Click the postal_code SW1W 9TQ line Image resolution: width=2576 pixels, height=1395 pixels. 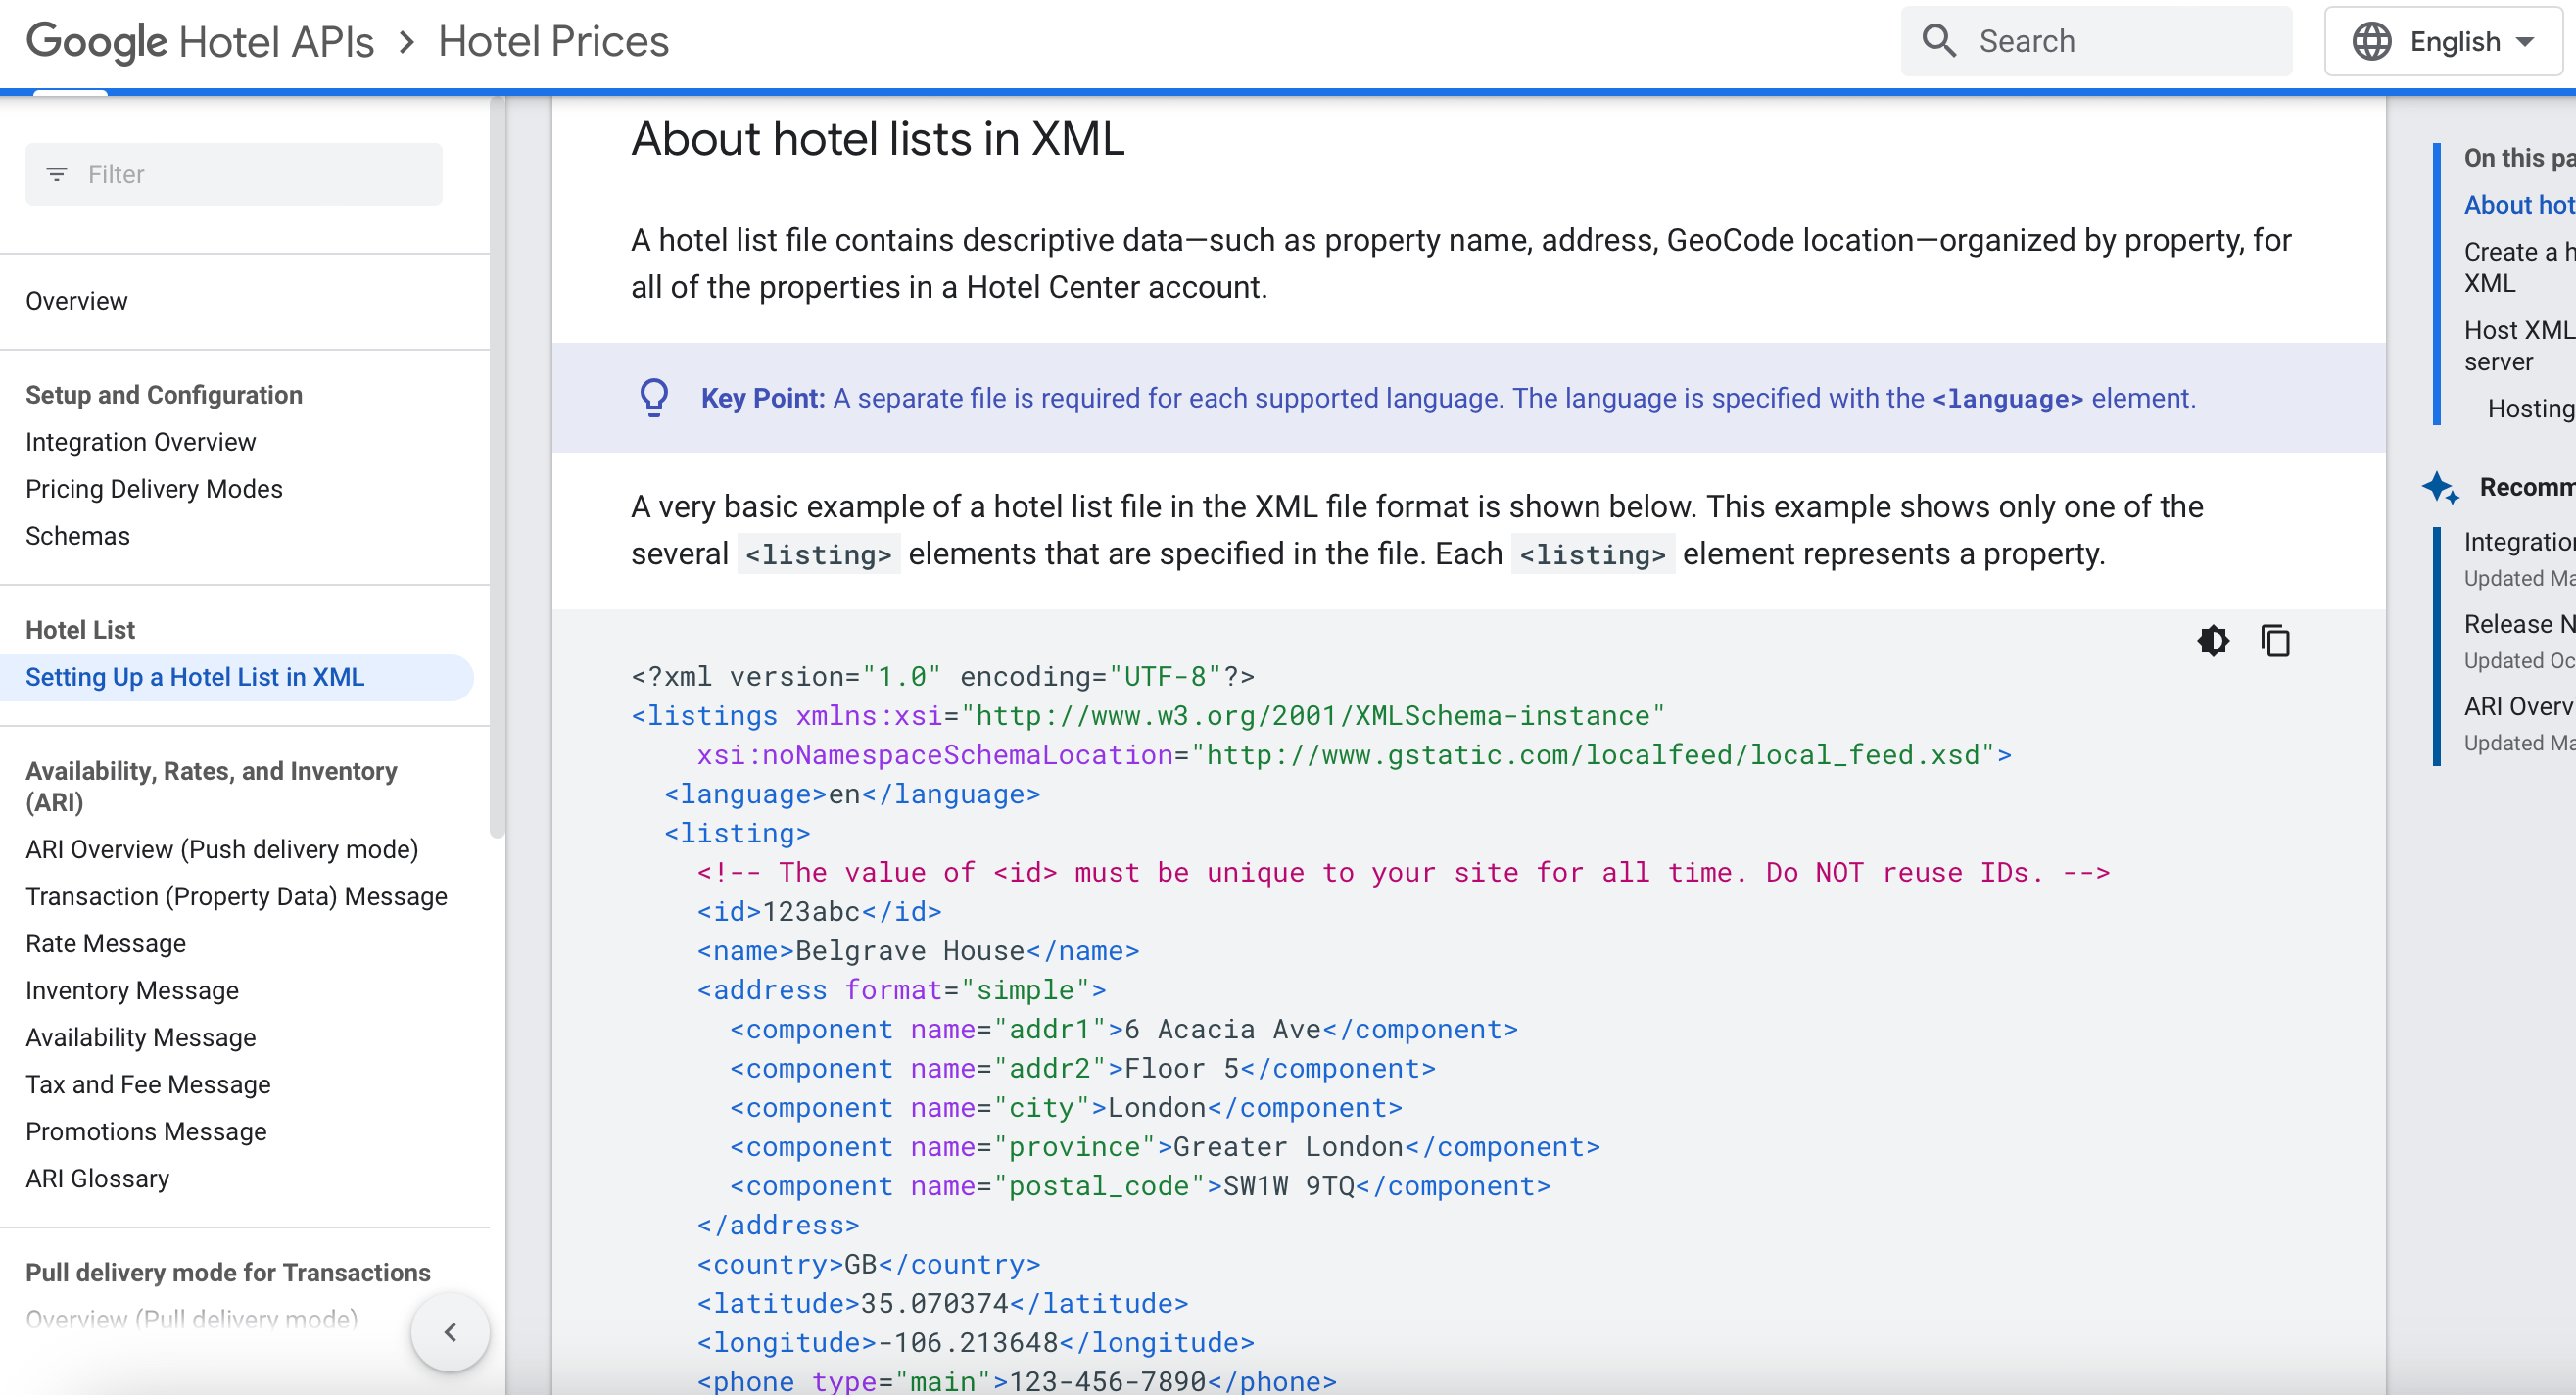click(x=1140, y=1185)
